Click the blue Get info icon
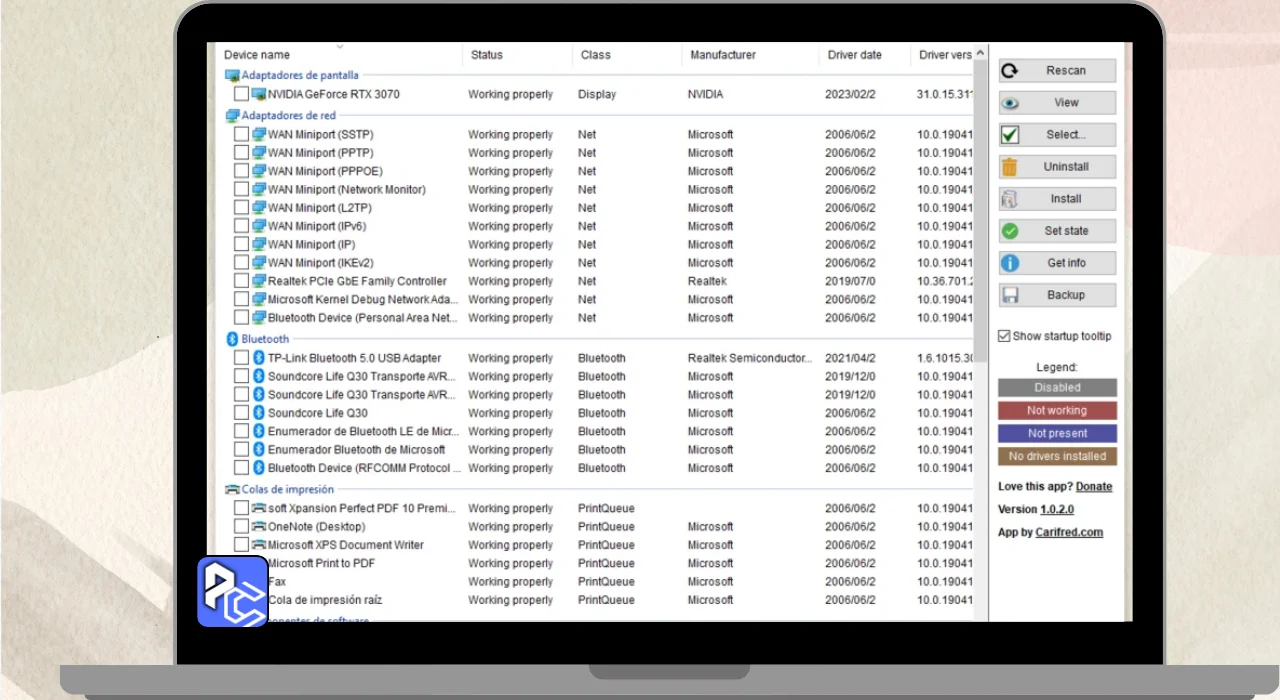This screenshot has width=1280, height=700. coord(1010,263)
